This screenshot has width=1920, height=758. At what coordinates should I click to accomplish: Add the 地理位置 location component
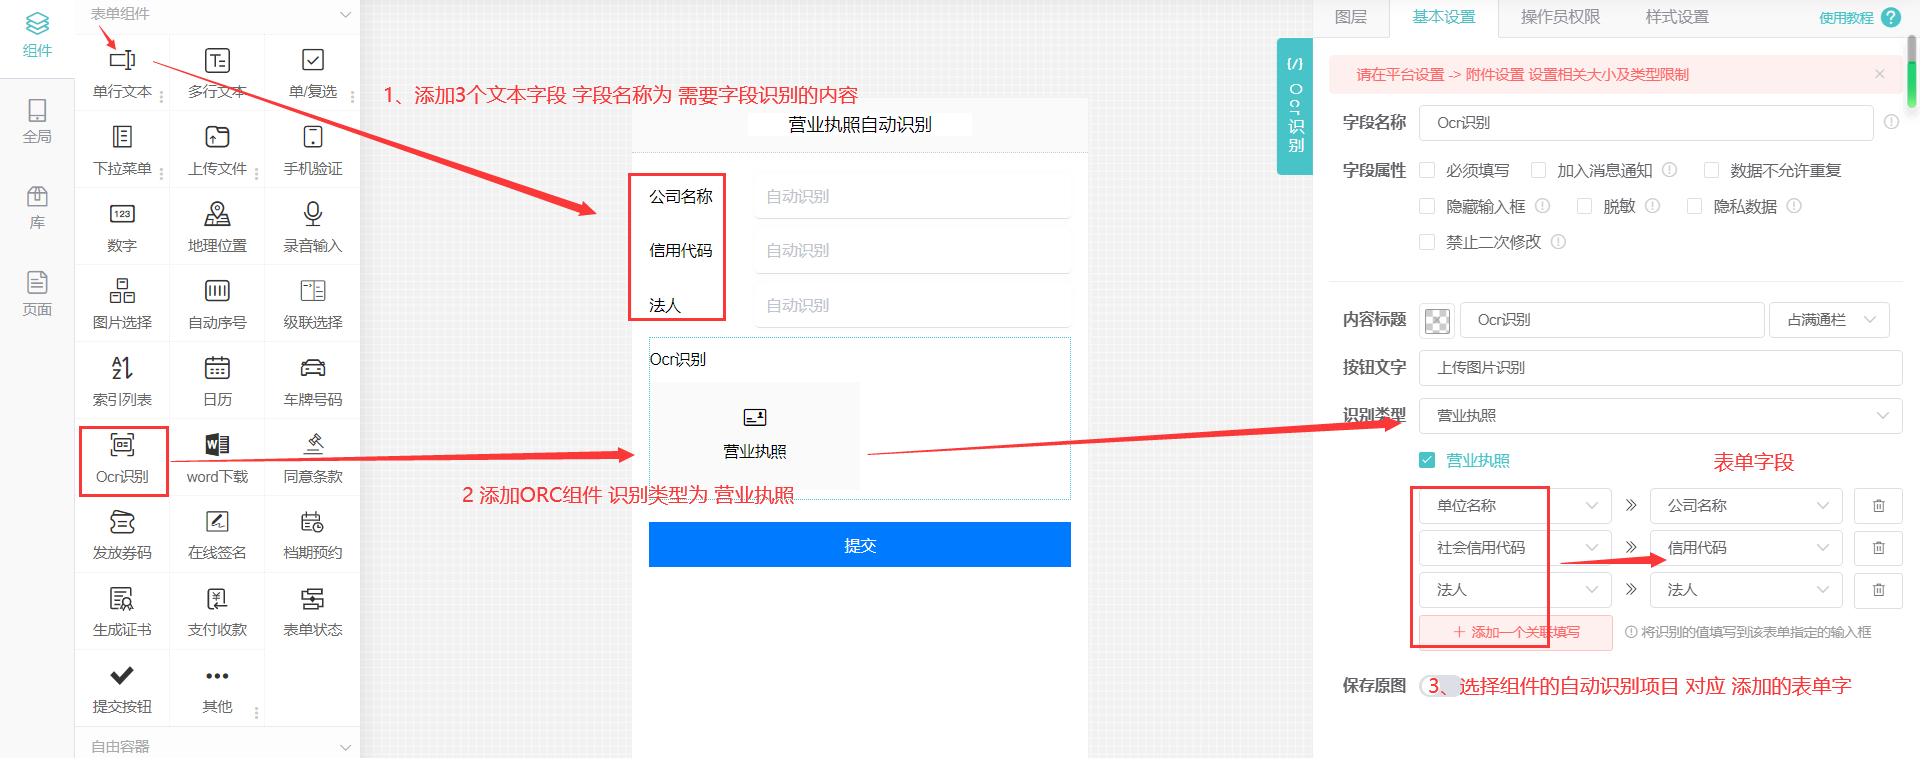[x=217, y=227]
